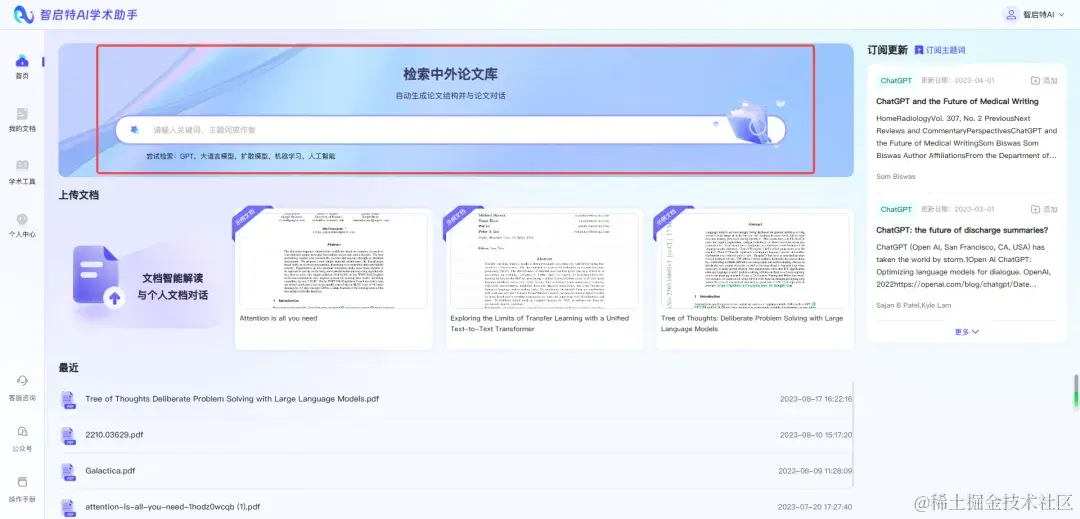Click ChatGPT tag dated 2023-04-01
The image size is (1080, 519).
coord(896,81)
